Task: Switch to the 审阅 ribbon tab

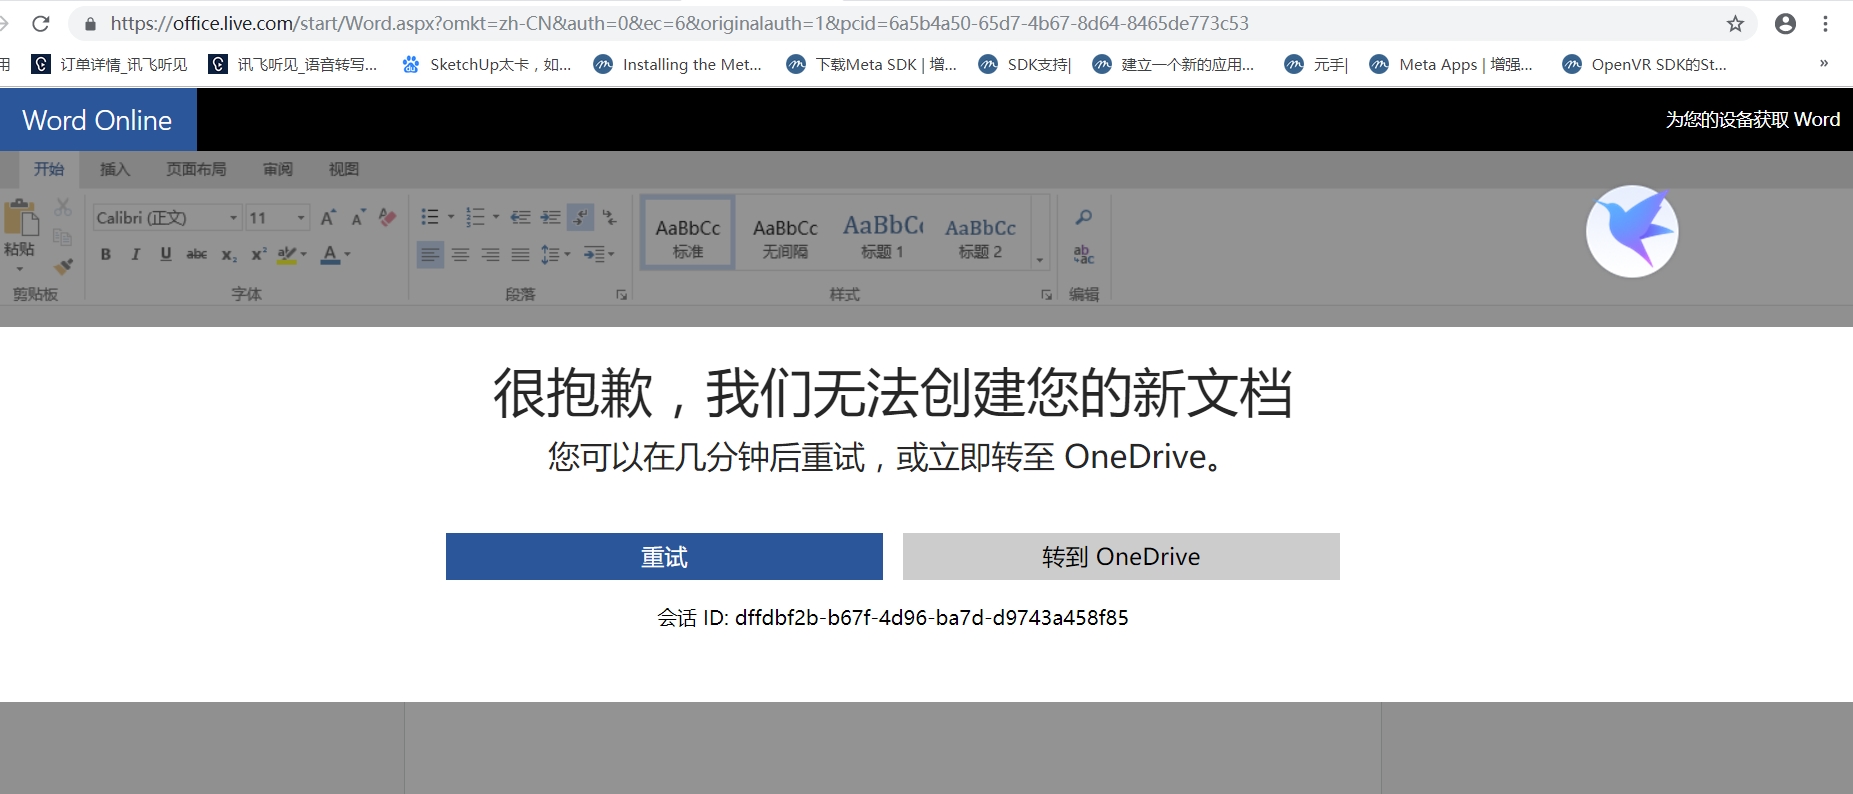Action: pos(278,169)
